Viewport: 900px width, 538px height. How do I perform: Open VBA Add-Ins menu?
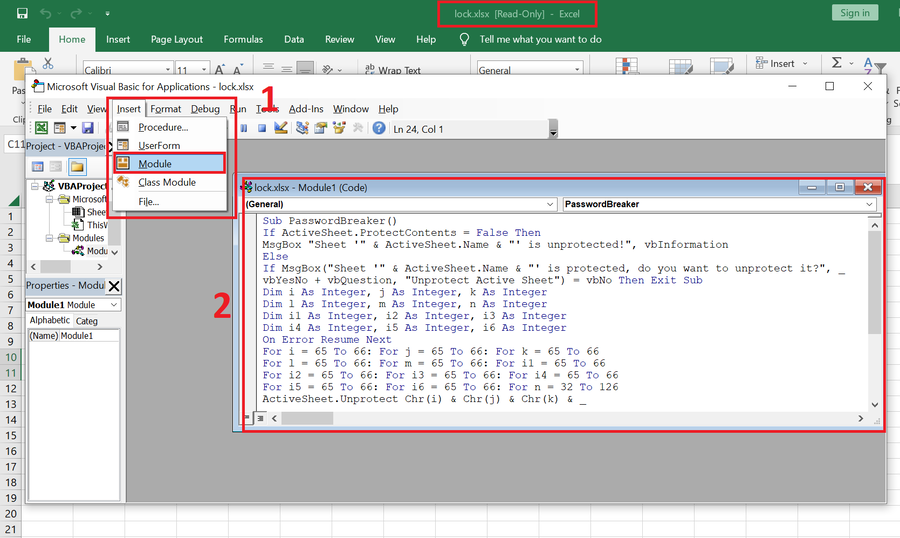(306, 109)
